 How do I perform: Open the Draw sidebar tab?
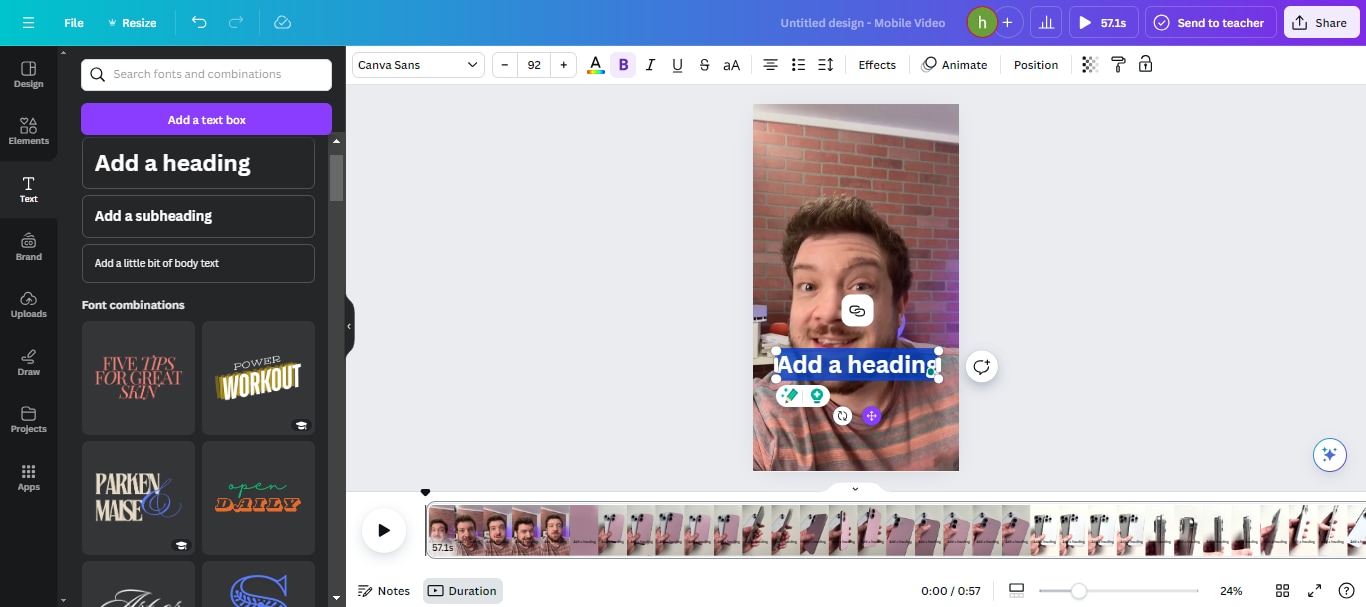(x=28, y=362)
